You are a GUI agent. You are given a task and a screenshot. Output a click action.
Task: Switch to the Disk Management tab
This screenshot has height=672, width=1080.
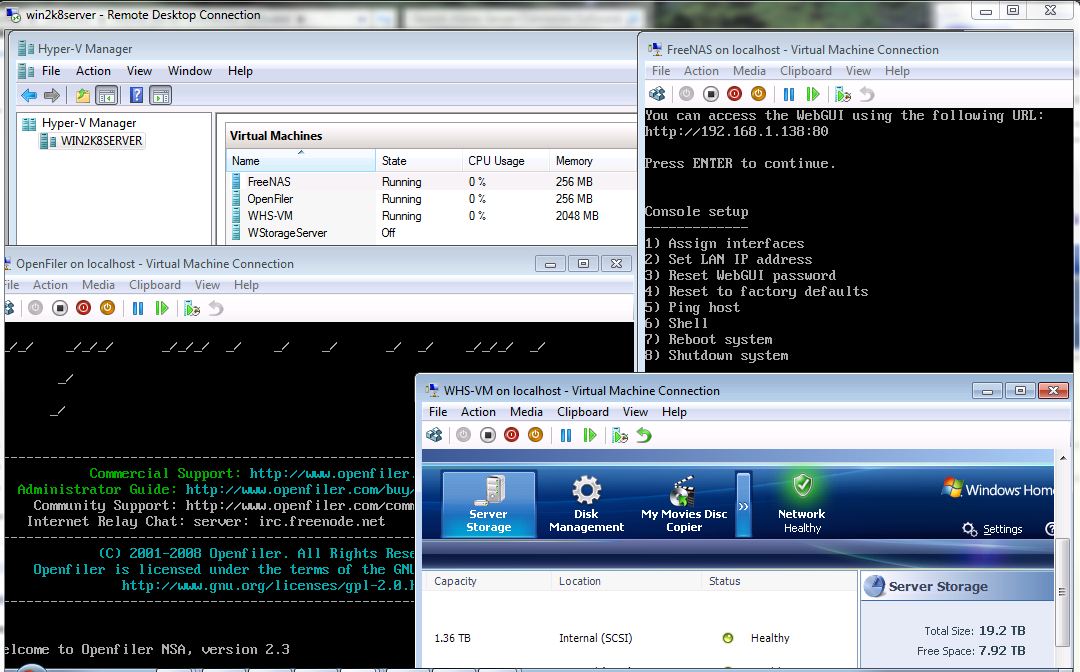click(x=586, y=505)
